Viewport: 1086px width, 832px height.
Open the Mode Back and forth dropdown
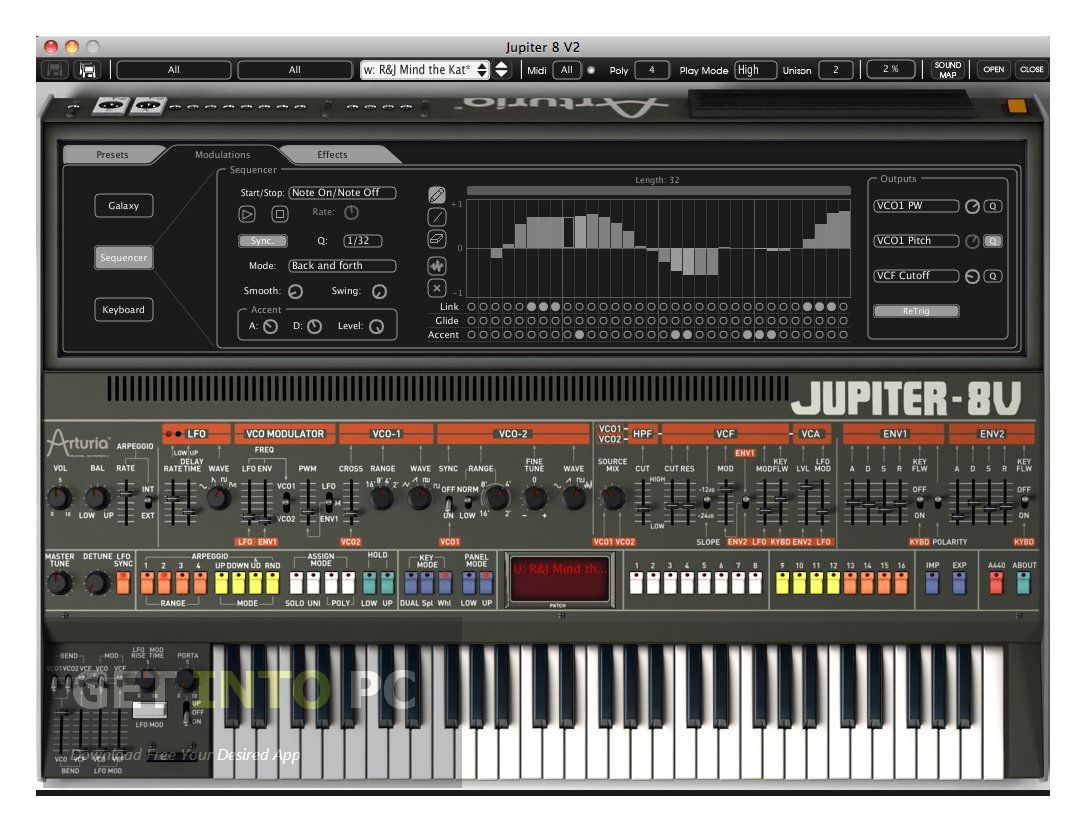[342, 266]
